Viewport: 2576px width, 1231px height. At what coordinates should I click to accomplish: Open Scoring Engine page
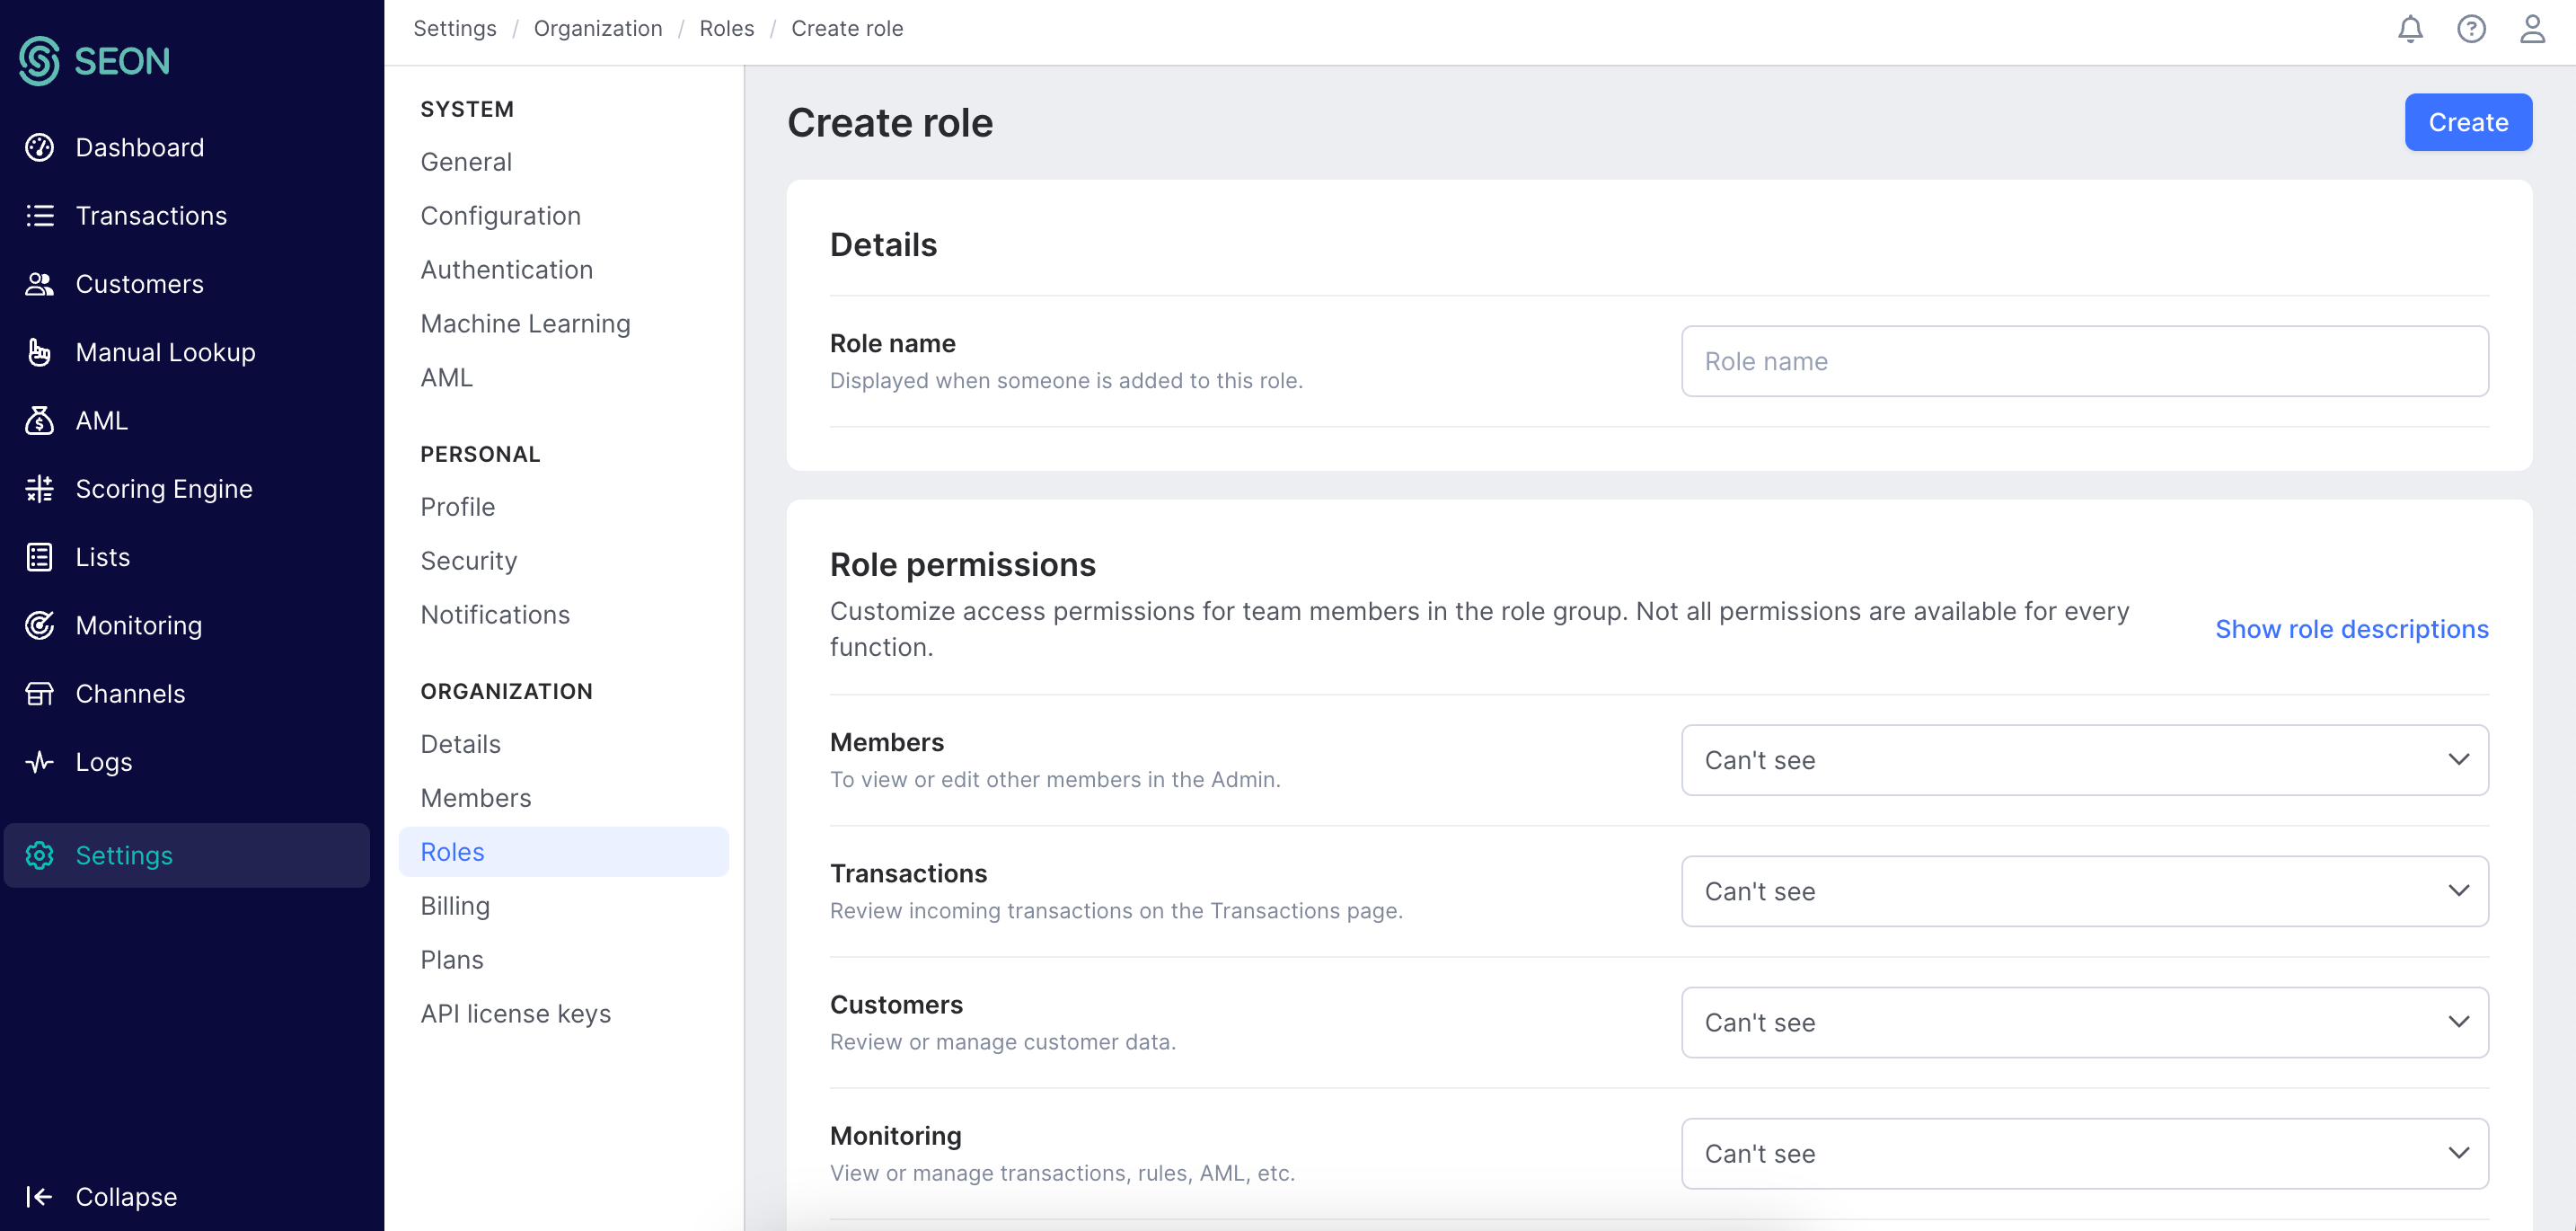[164, 489]
